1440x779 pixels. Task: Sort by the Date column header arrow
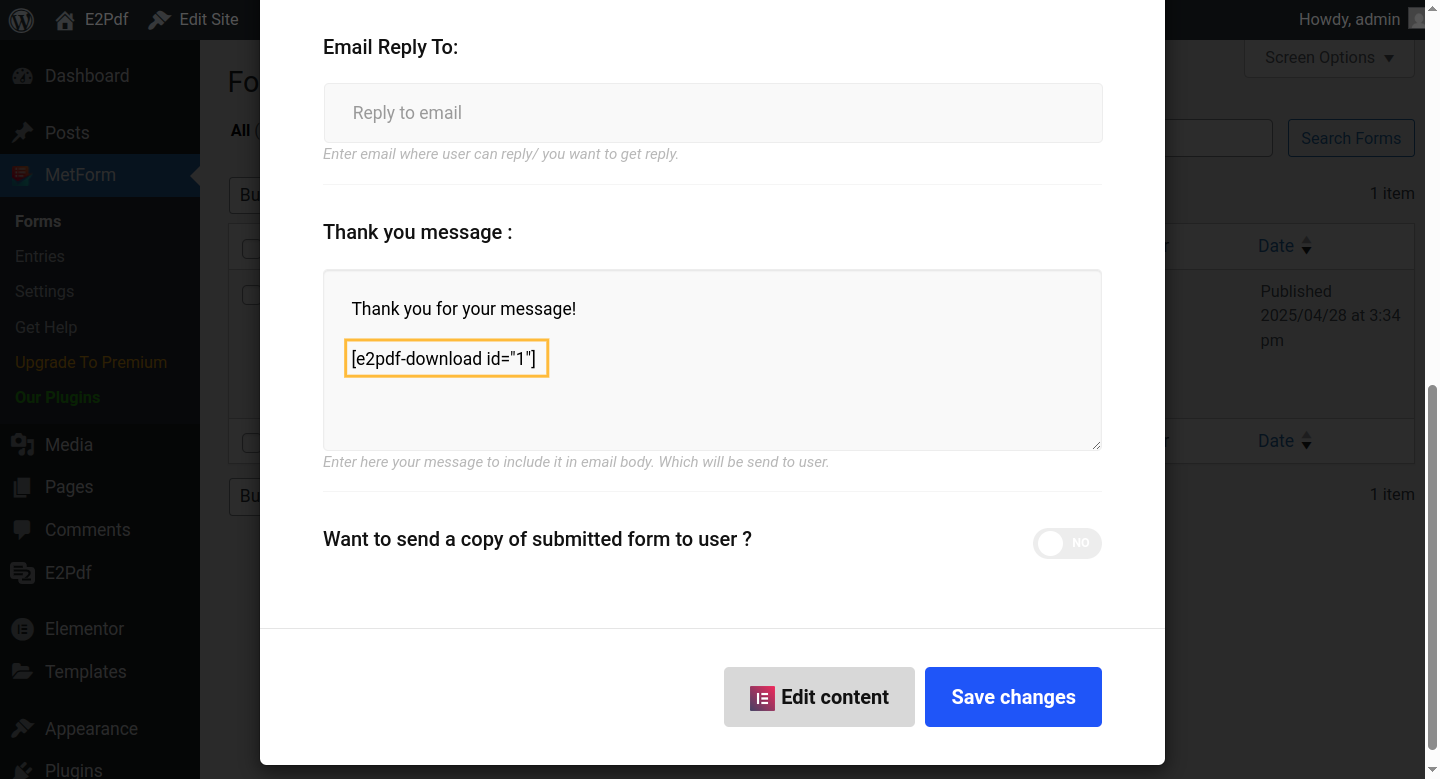click(x=1306, y=246)
